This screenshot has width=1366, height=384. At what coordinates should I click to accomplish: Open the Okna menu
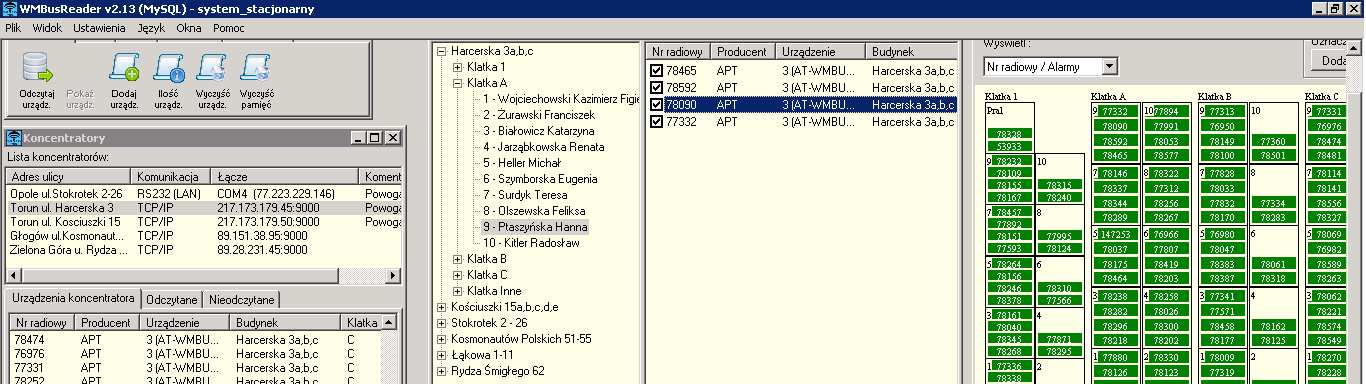[x=189, y=28]
